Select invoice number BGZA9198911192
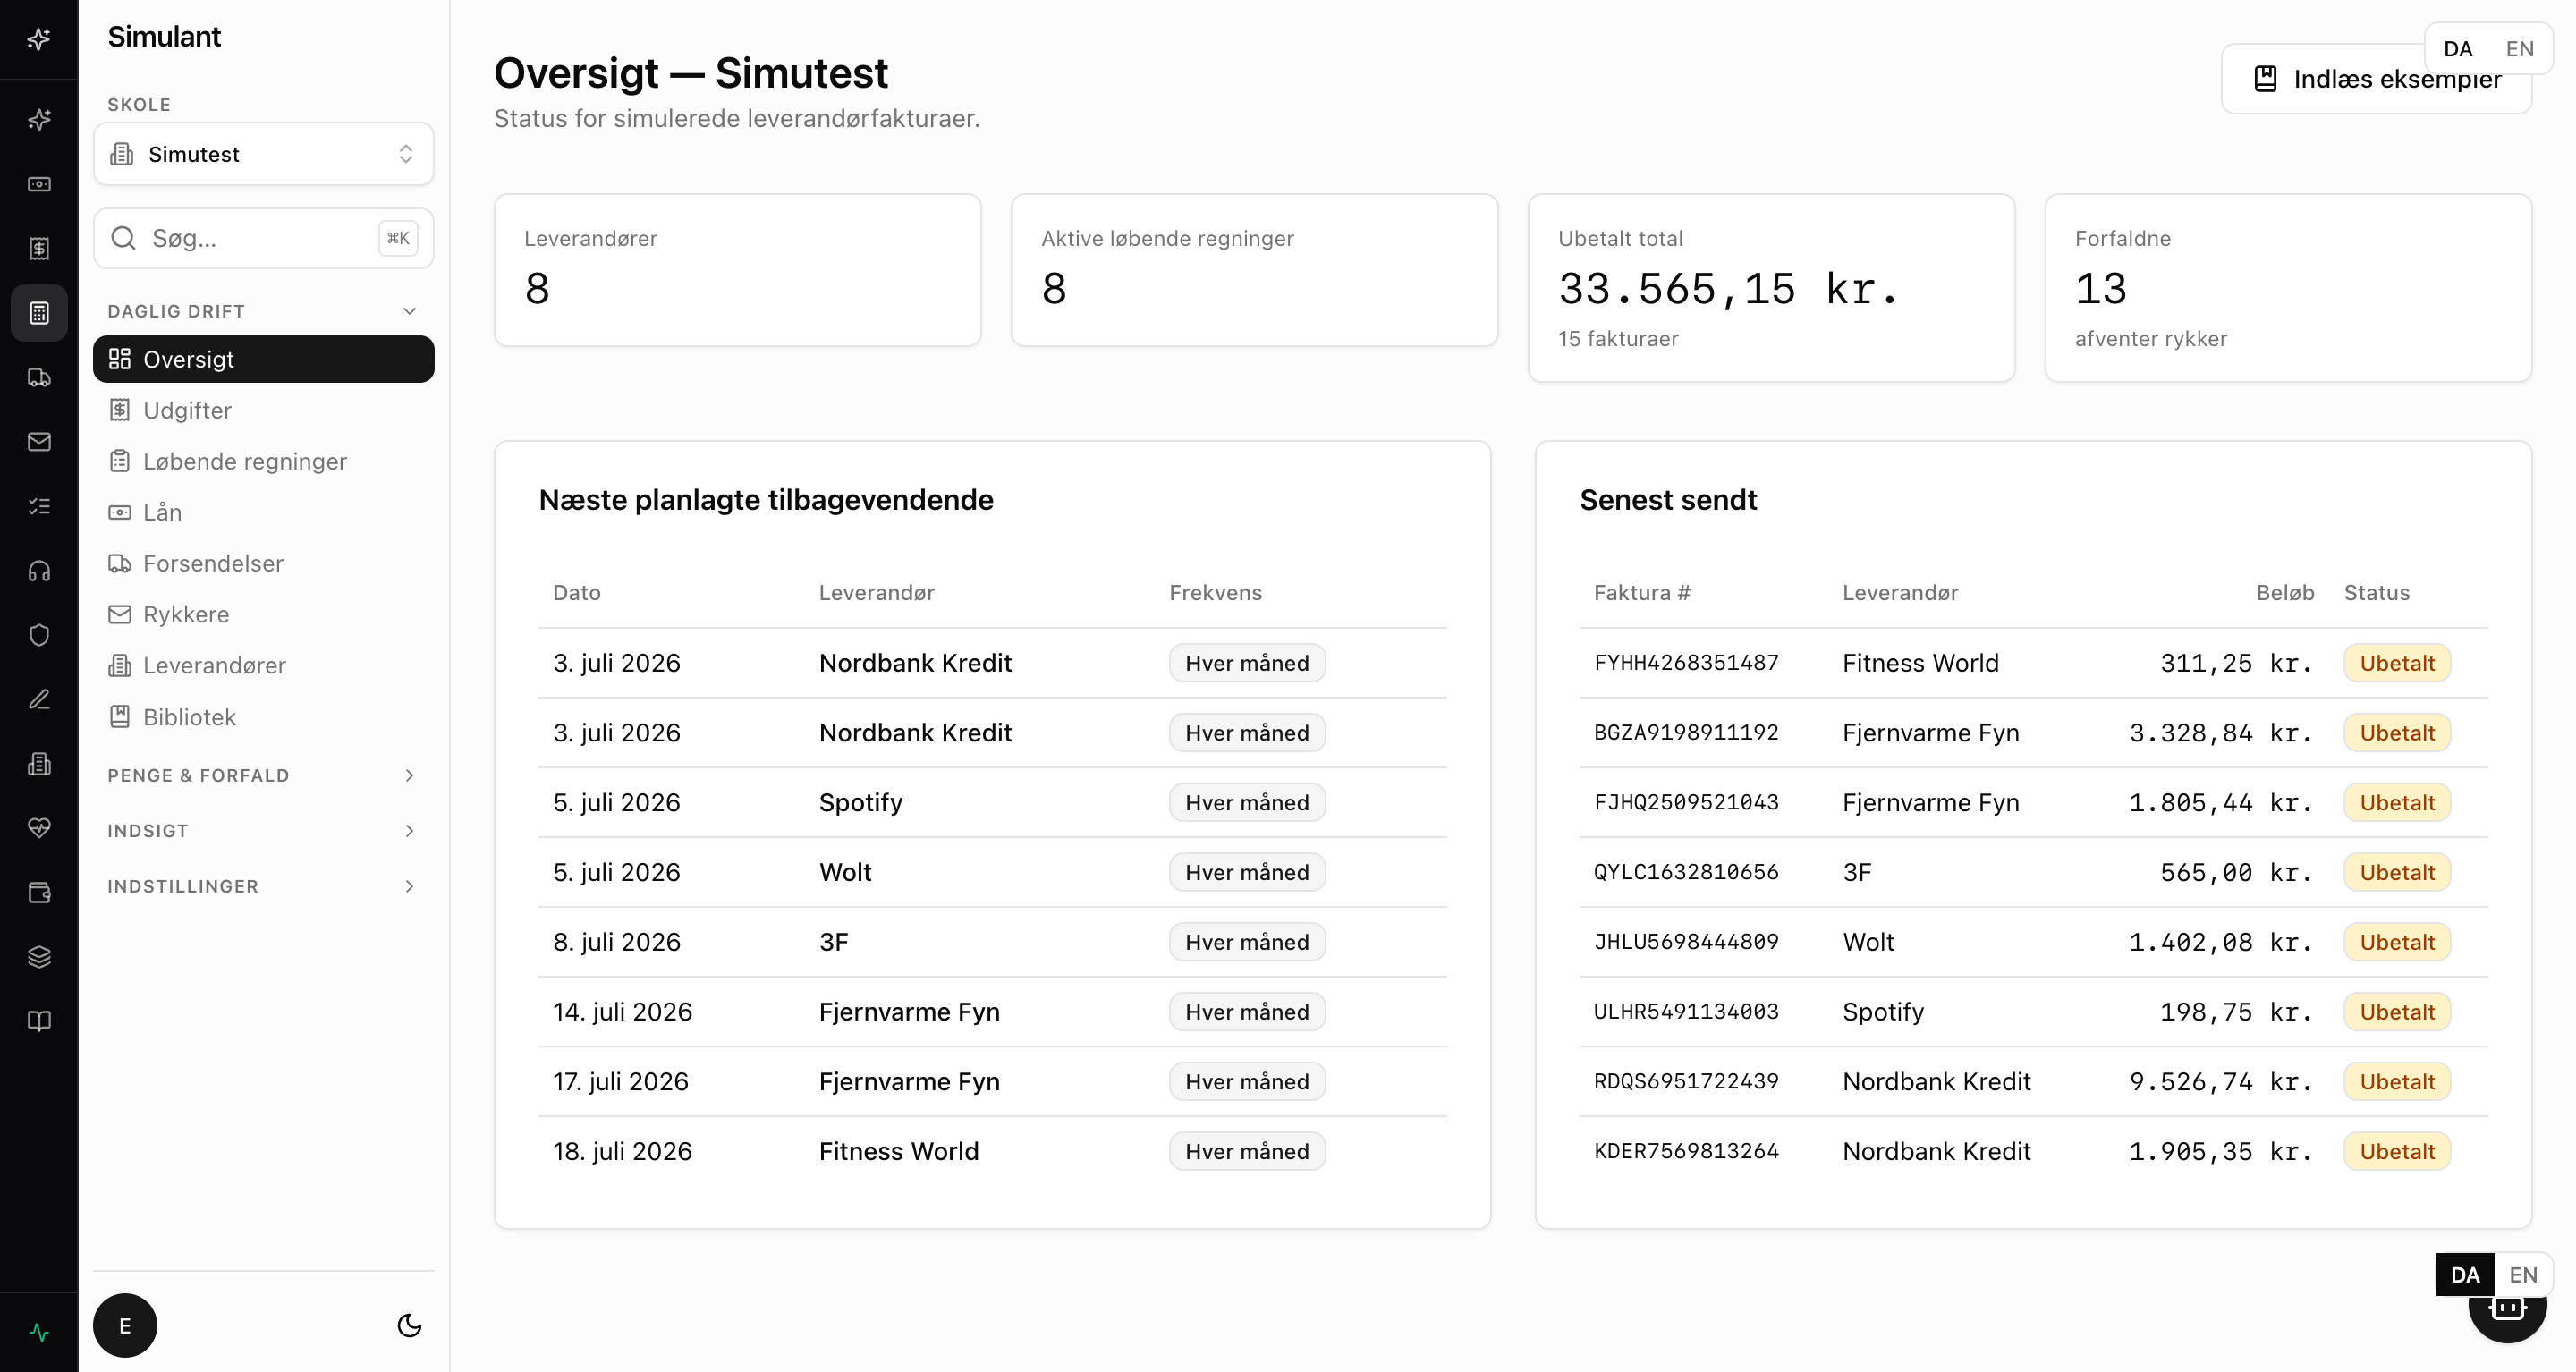Viewport: 2576px width, 1372px height. 1686,732
